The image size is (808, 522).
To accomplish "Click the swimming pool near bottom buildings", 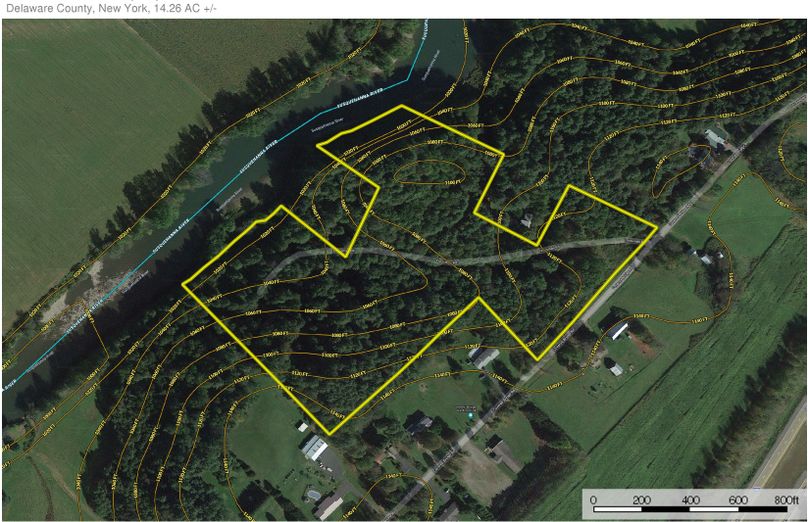I will pos(313,496).
